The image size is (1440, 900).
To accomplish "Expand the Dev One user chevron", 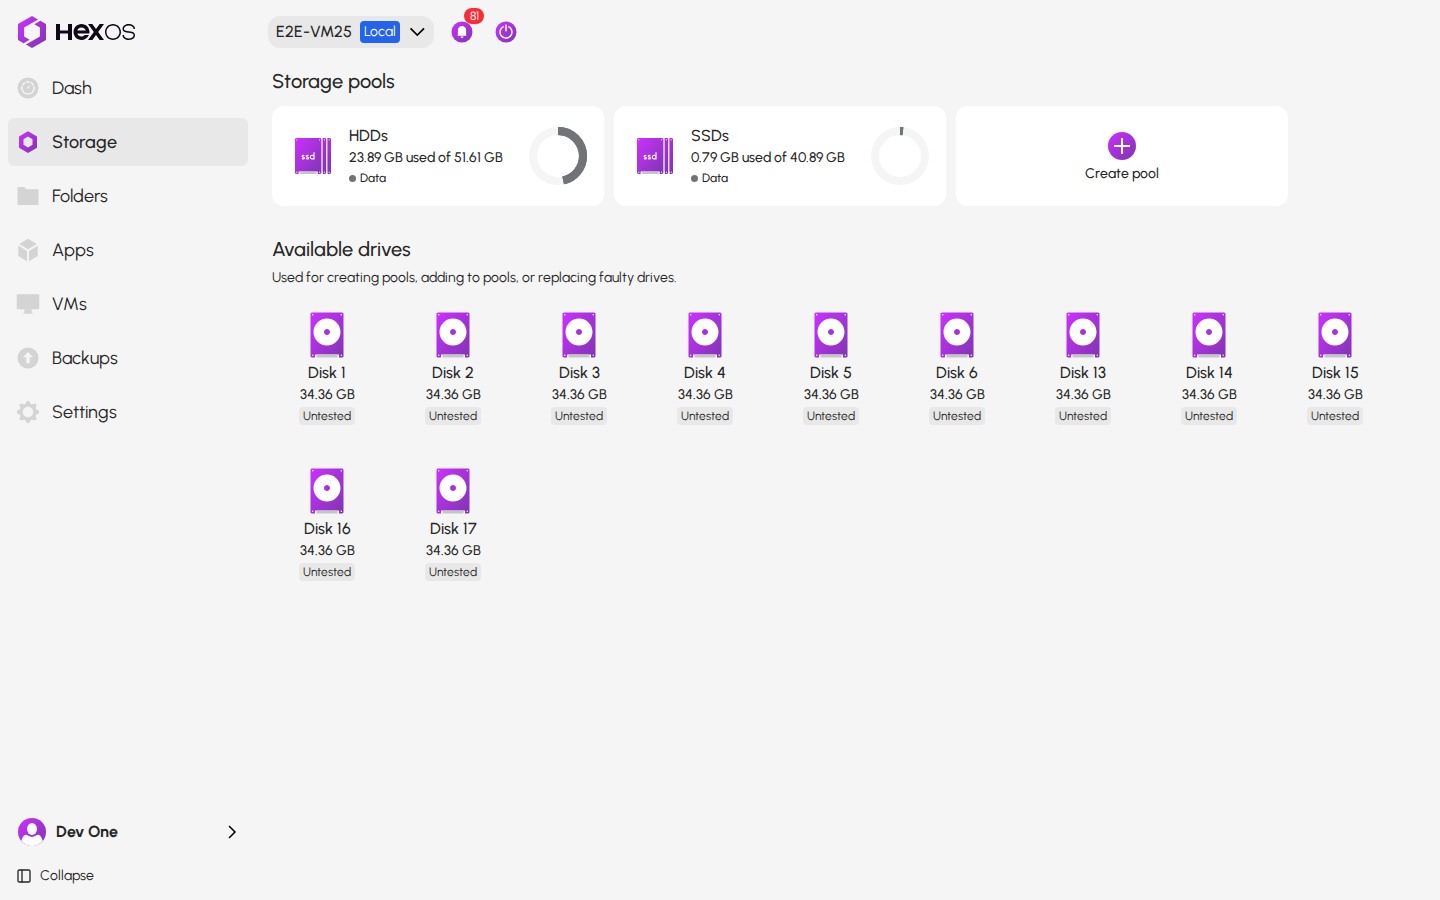I will [x=232, y=832].
